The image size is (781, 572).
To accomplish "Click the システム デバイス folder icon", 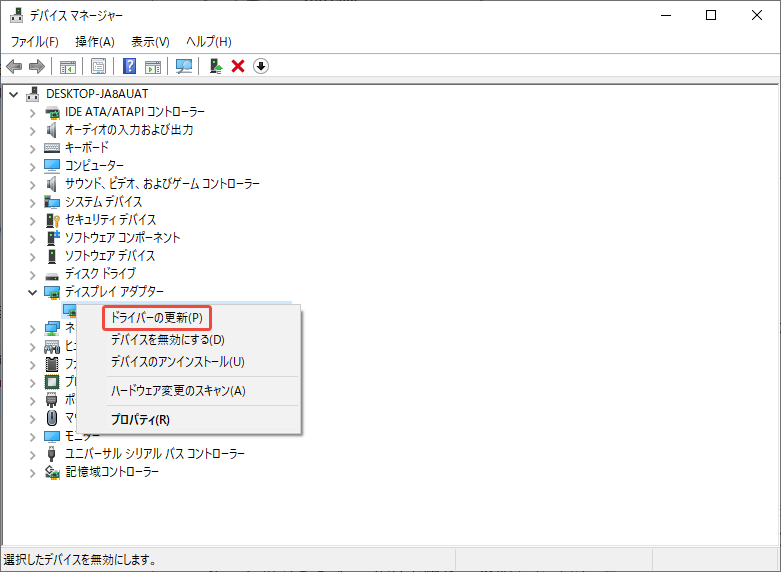I will point(52,202).
